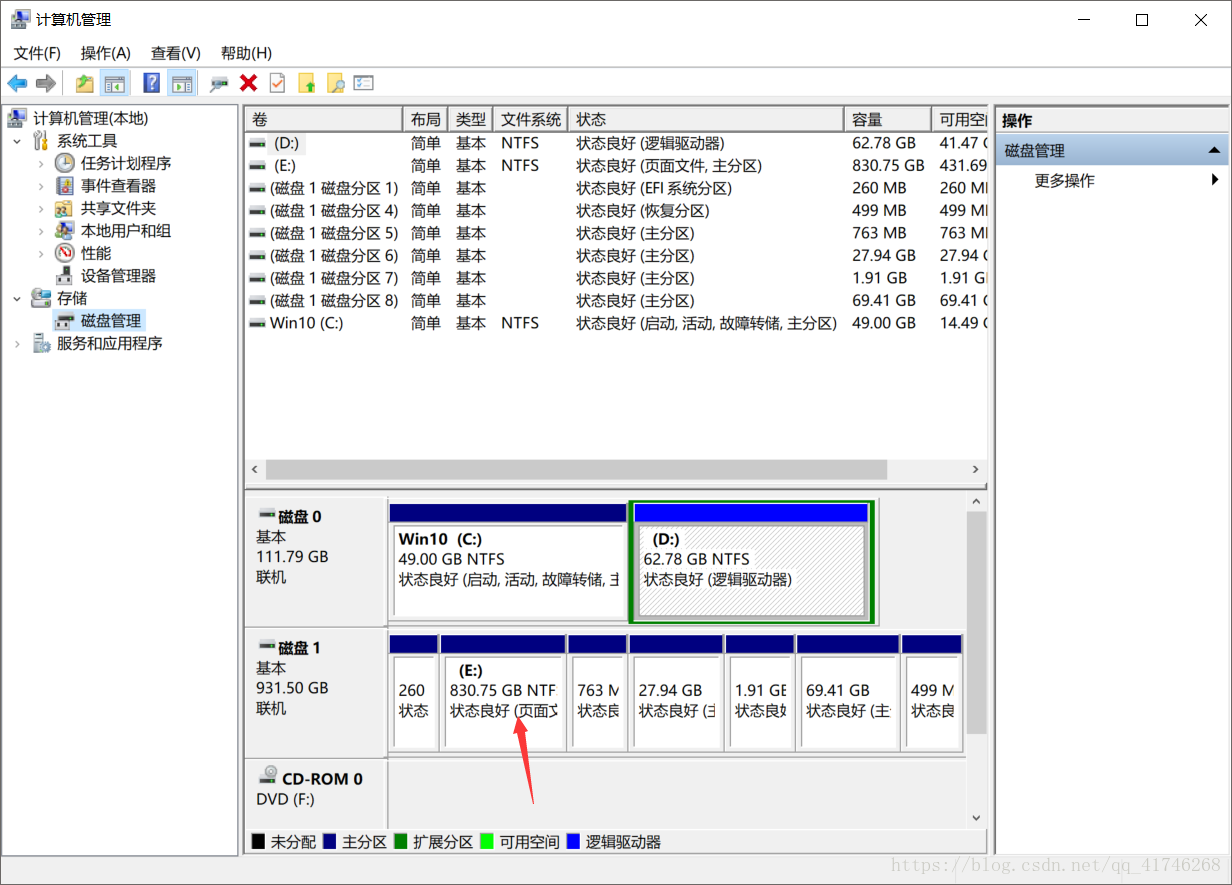Click the 69.41 GB partition block

848,692
